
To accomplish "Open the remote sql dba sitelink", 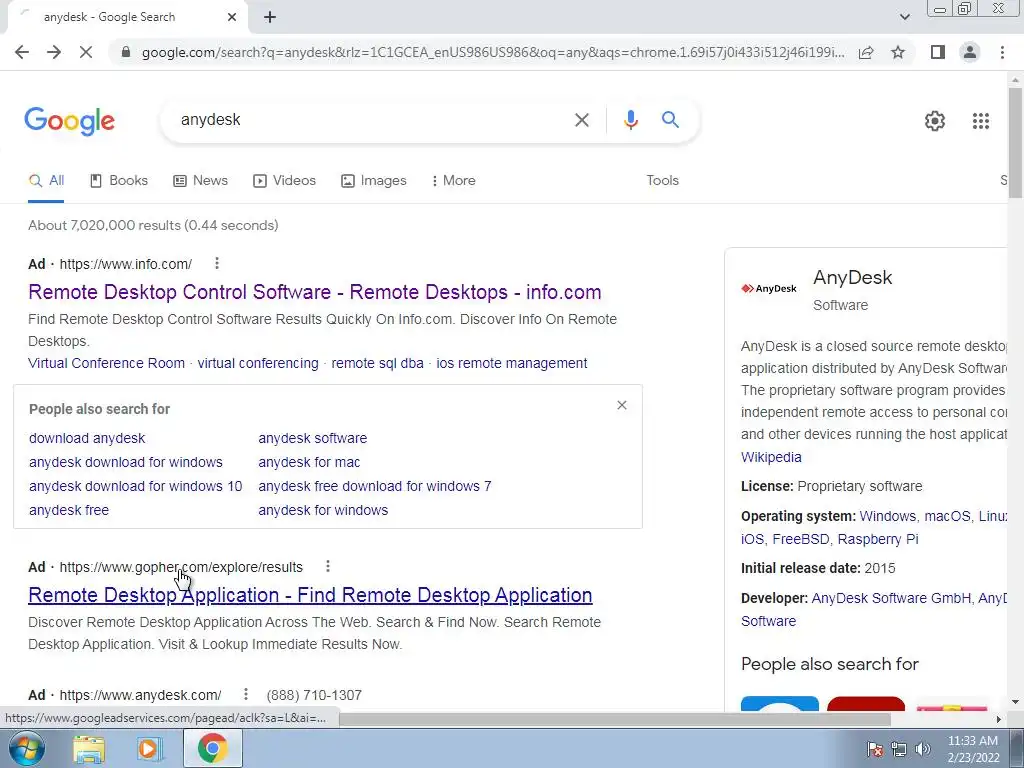I will (x=377, y=363).
